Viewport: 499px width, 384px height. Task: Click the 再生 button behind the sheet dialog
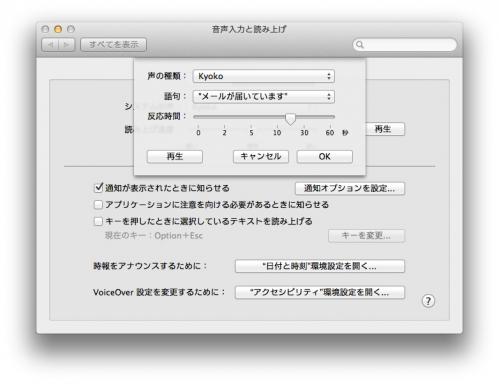(x=385, y=129)
